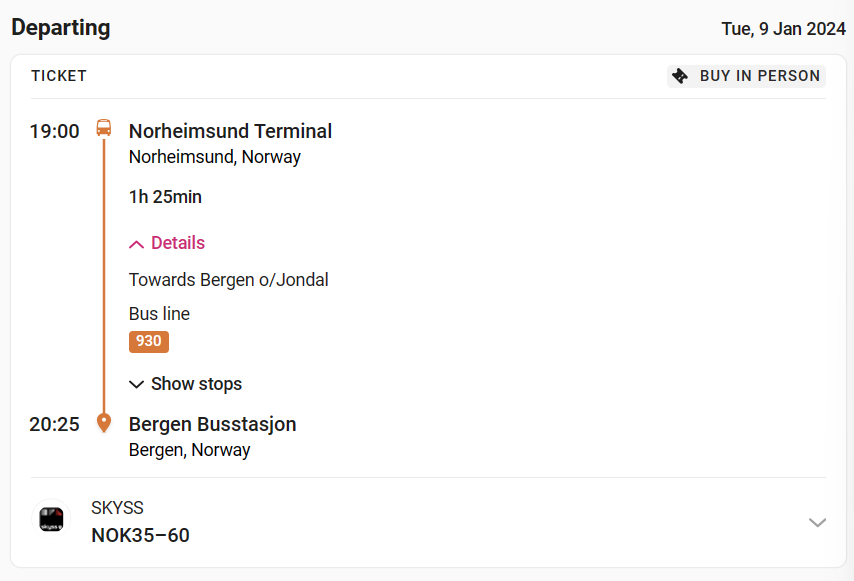Collapse the Details section
The width and height of the screenshot is (854, 581).
pos(167,243)
